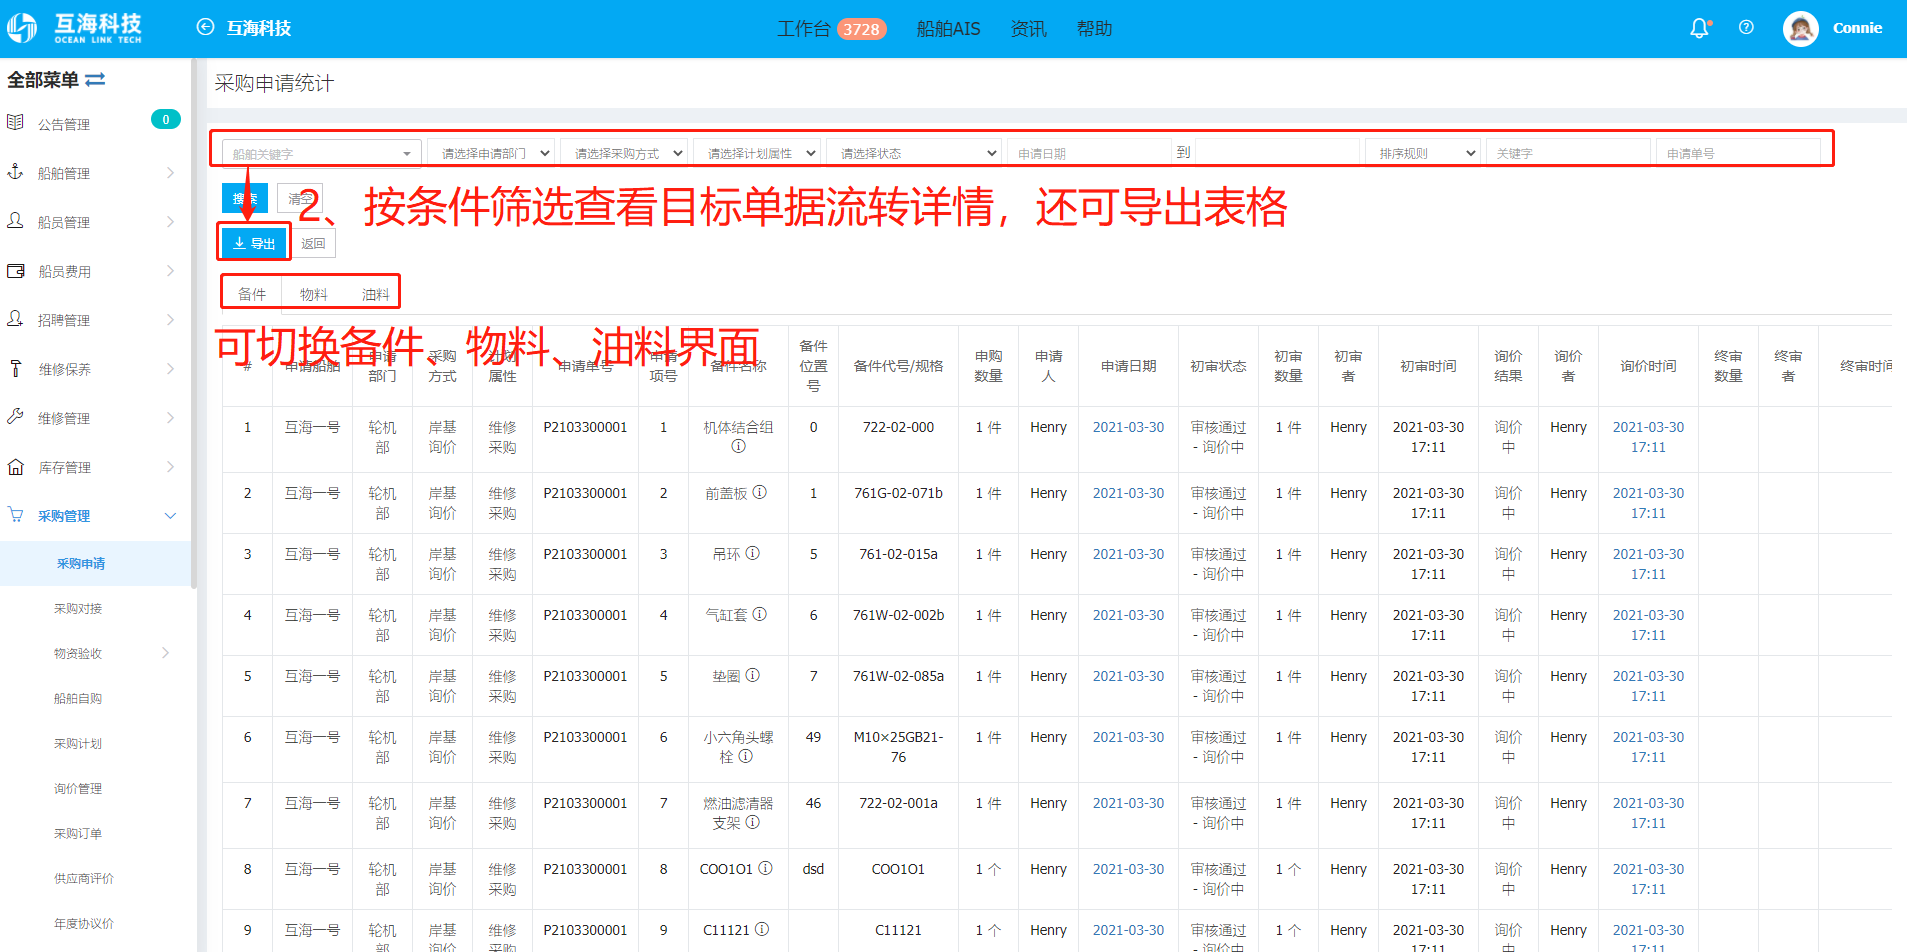The image size is (1907, 952).
Task: Click the 维修保养 tool icon
Action: 15,368
